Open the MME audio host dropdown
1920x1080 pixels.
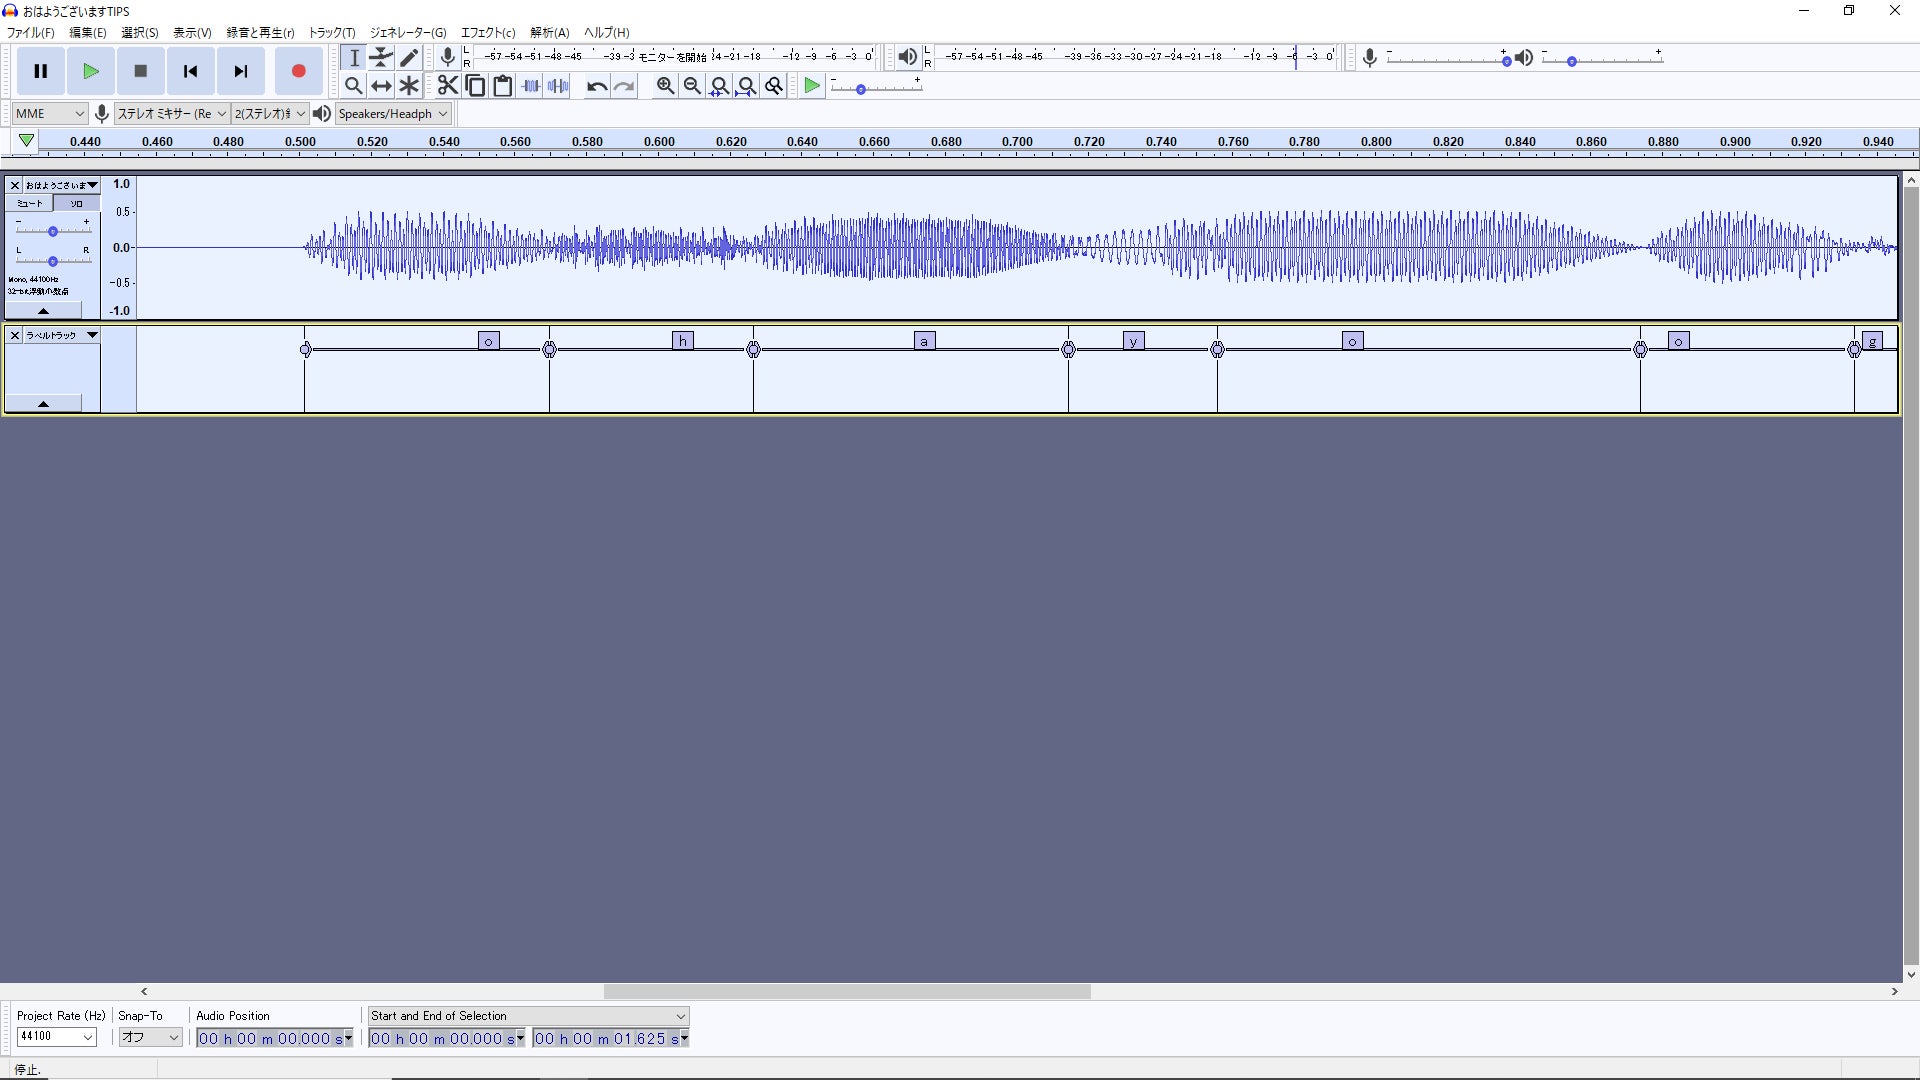click(50, 114)
